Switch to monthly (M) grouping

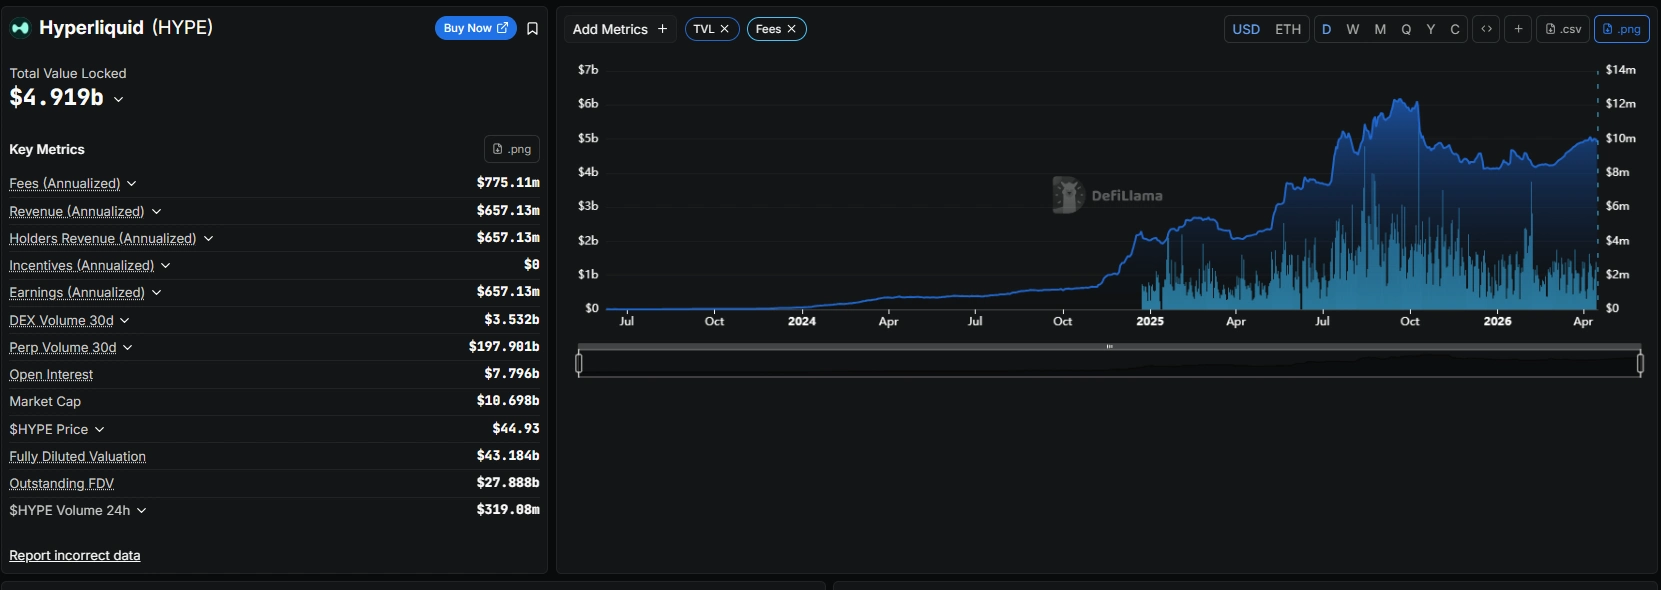(x=1380, y=29)
